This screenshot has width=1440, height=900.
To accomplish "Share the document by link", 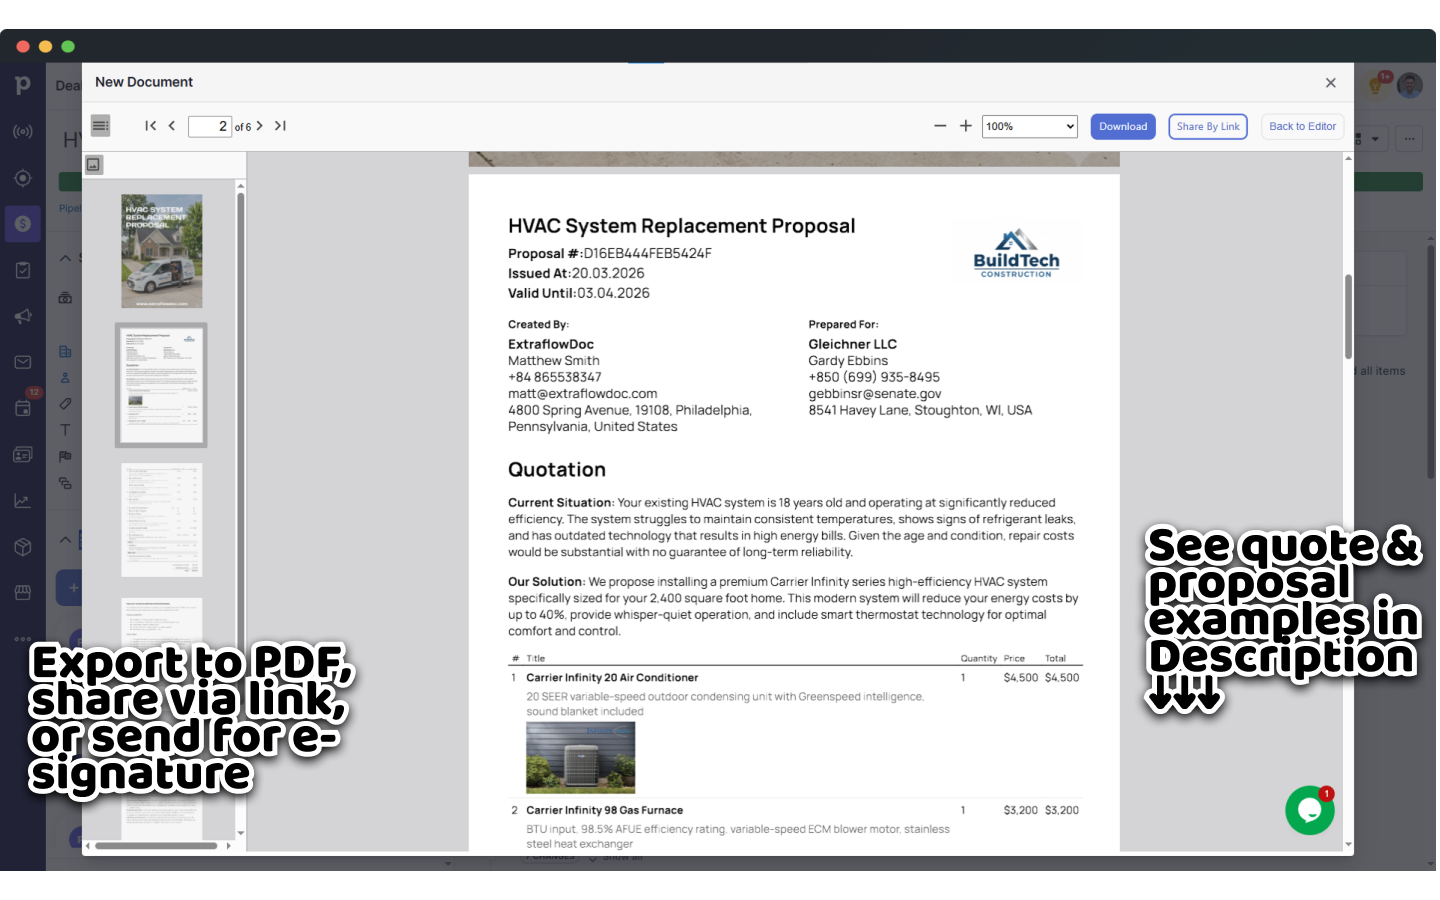I will tap(1207, 126).
